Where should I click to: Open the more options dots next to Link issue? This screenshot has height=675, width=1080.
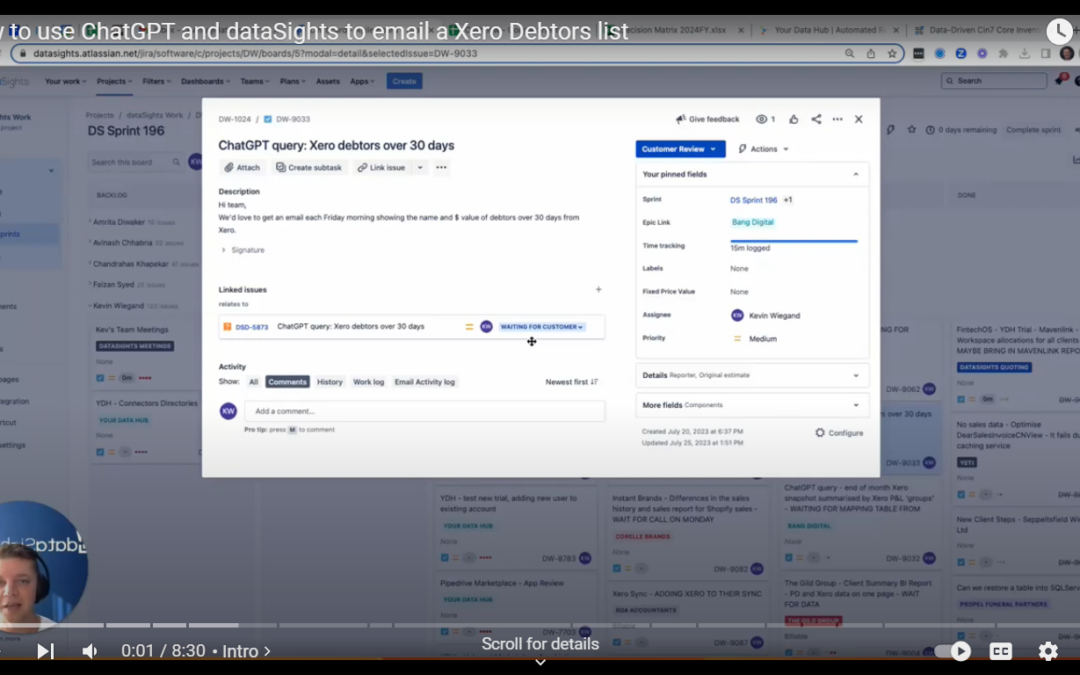(x=442, y=167)
